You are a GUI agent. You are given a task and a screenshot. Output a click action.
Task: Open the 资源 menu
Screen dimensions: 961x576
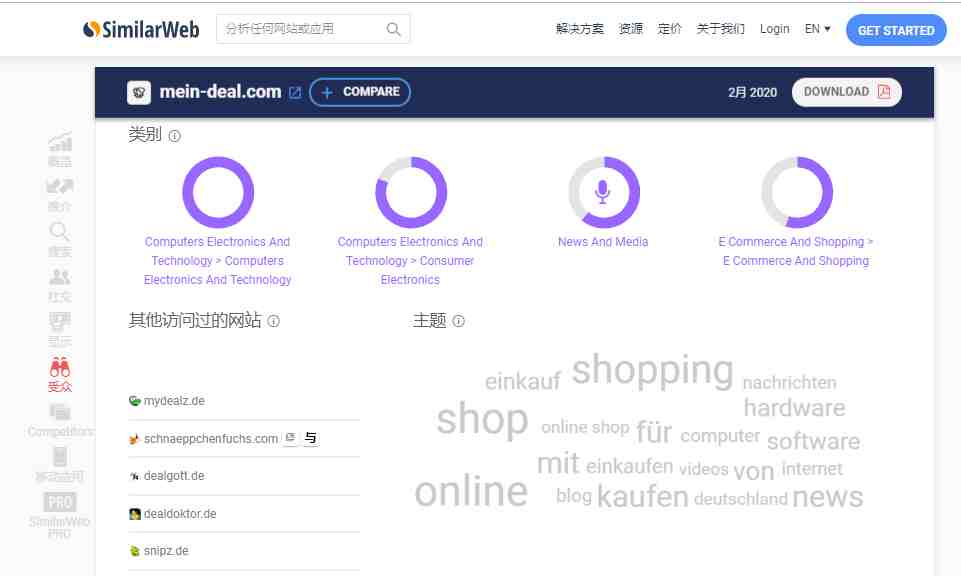pos(630,29)
